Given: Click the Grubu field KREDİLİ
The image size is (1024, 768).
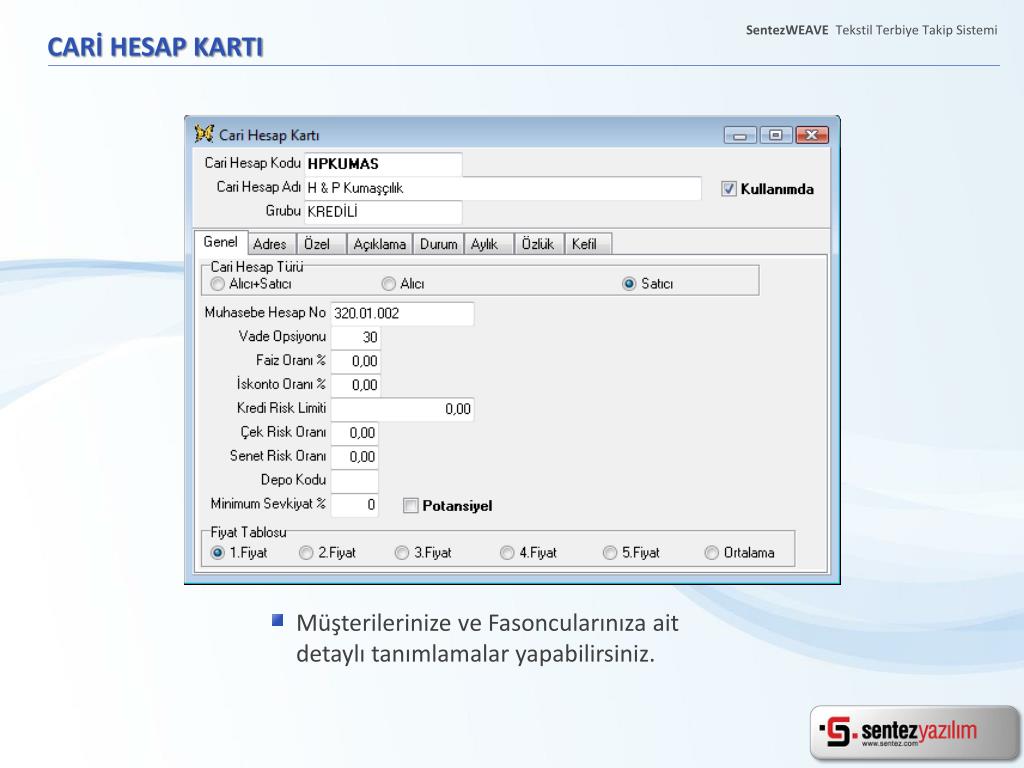Looking at the screenshot, I should point(383,212).
